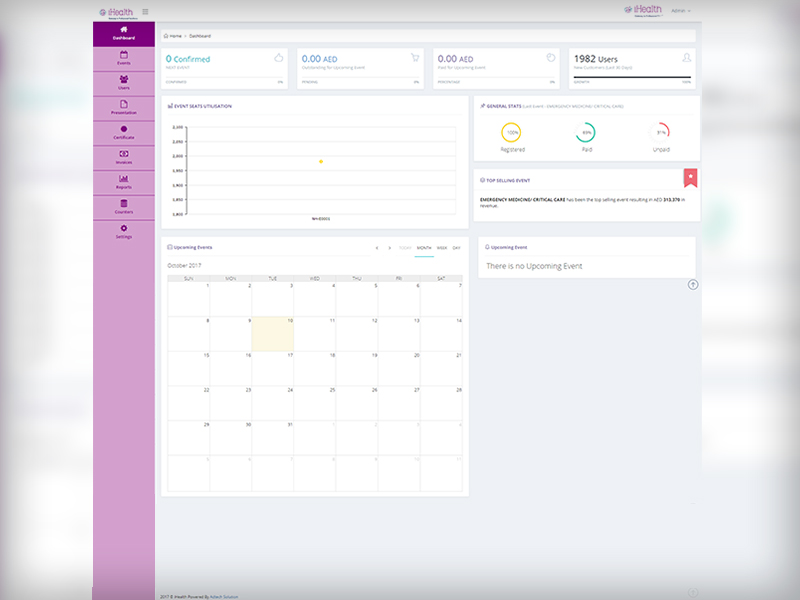Viewport: 800px width, 600px height.
Task: Open Adtech Solution footer link
Action: pos(224,596)
